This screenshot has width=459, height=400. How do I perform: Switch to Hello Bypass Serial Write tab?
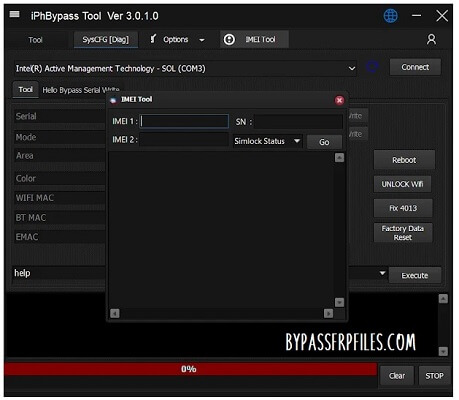tap(81, 90)
